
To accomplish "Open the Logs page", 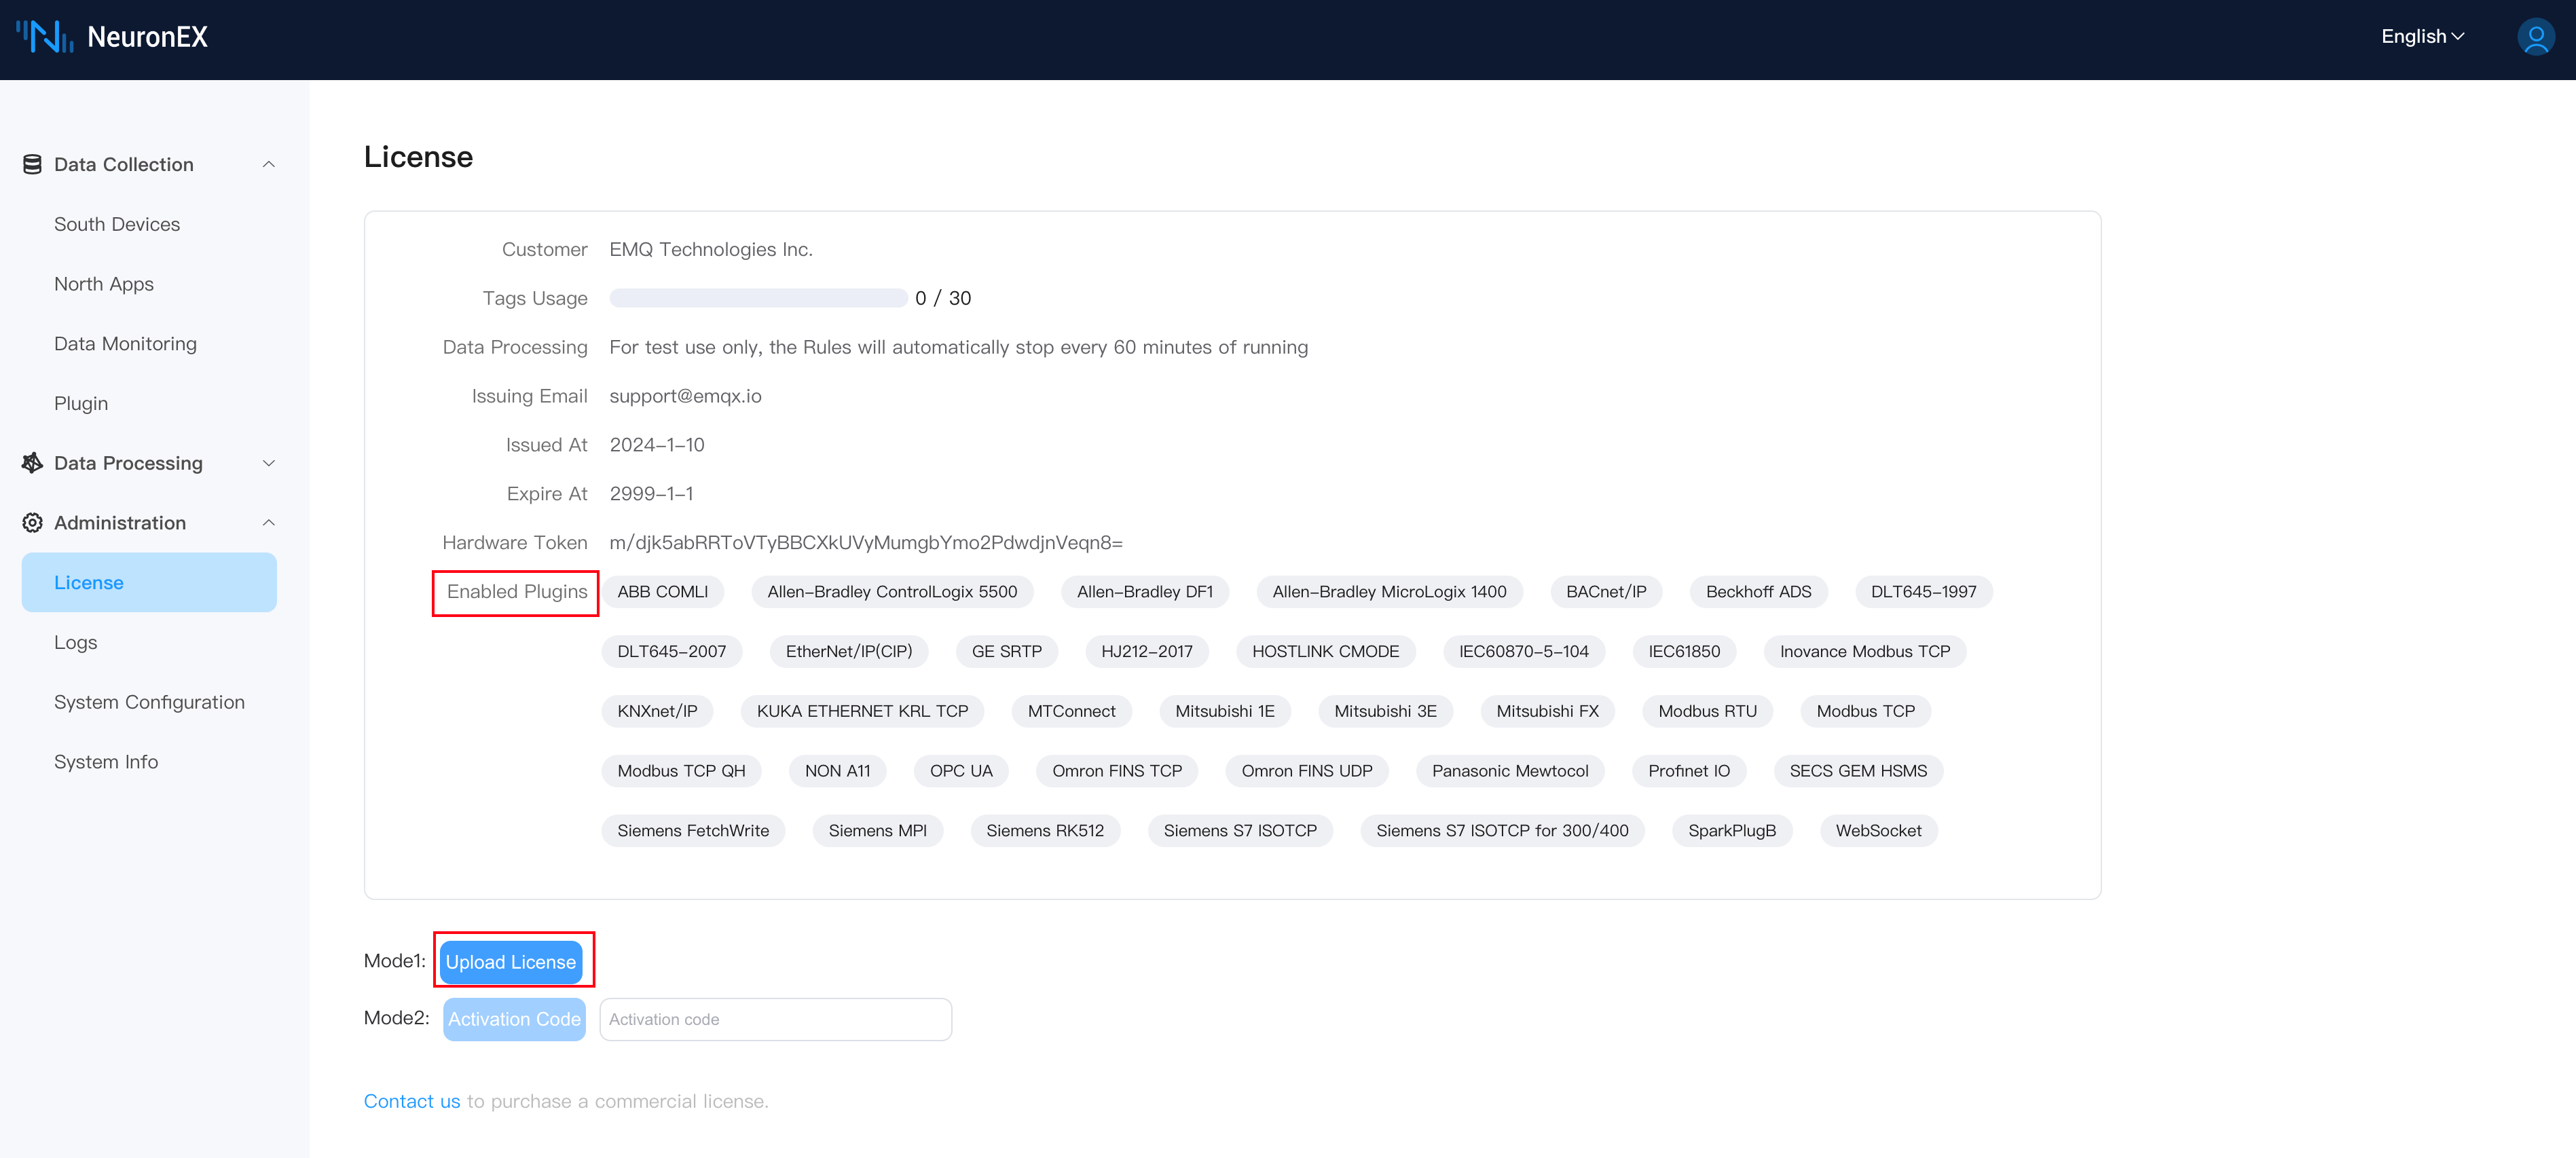I will [x=76, y=643].
